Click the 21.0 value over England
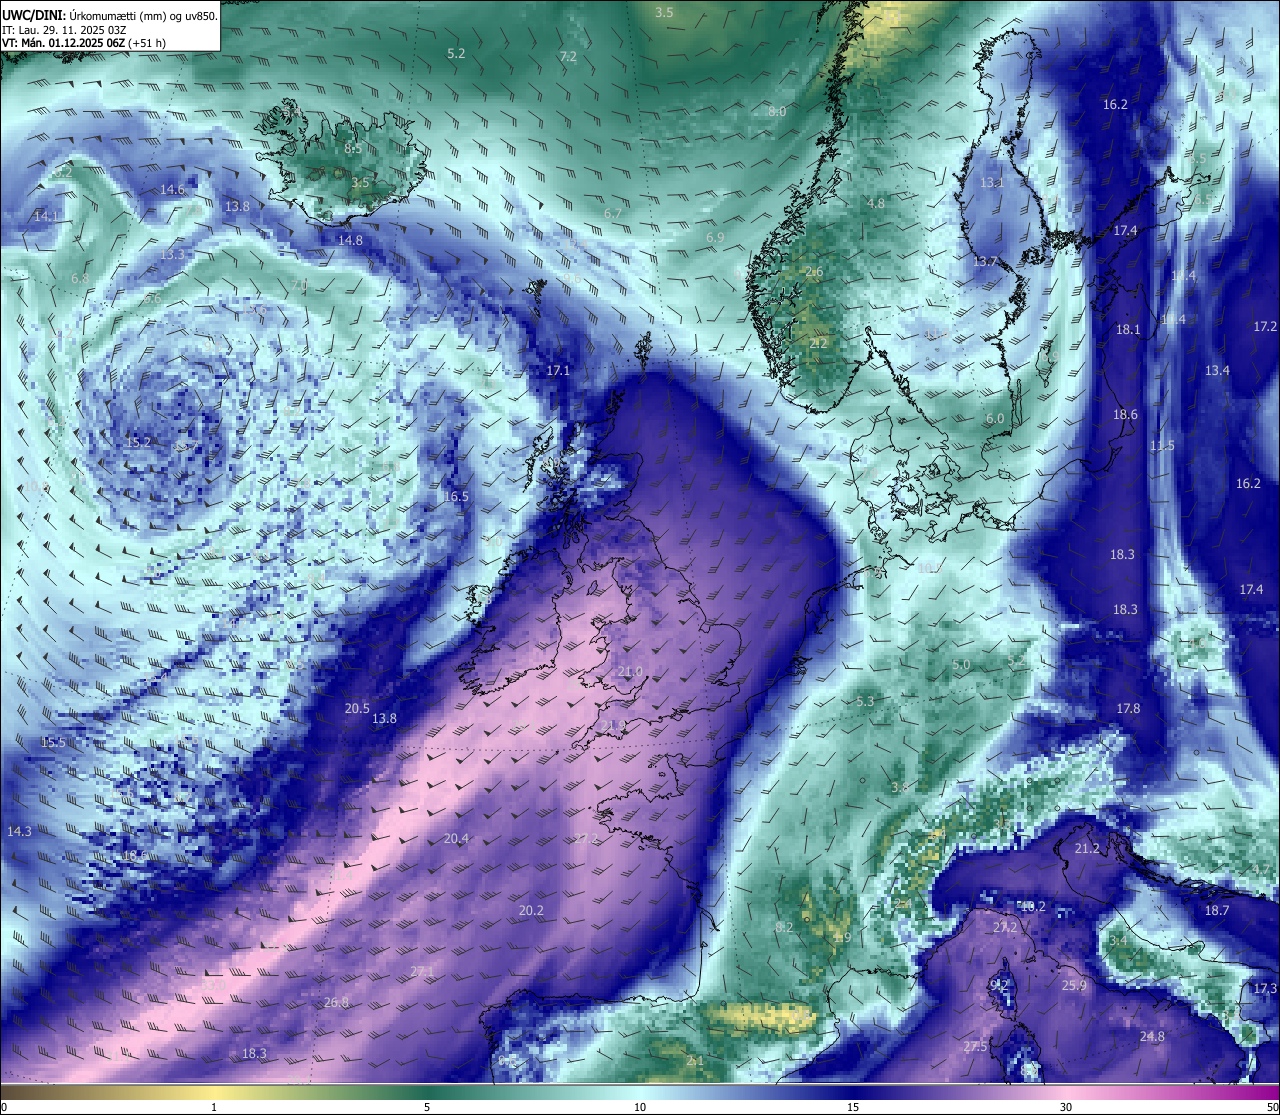This screenshot has height=1115, width=1280. click(631, 672)
